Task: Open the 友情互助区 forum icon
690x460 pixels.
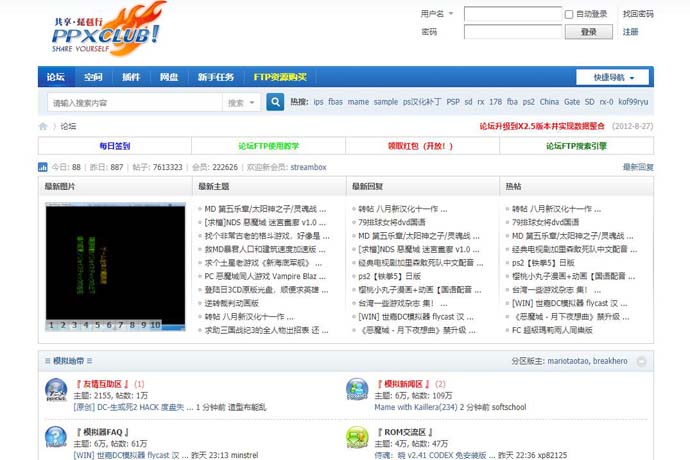Action: 56,391
